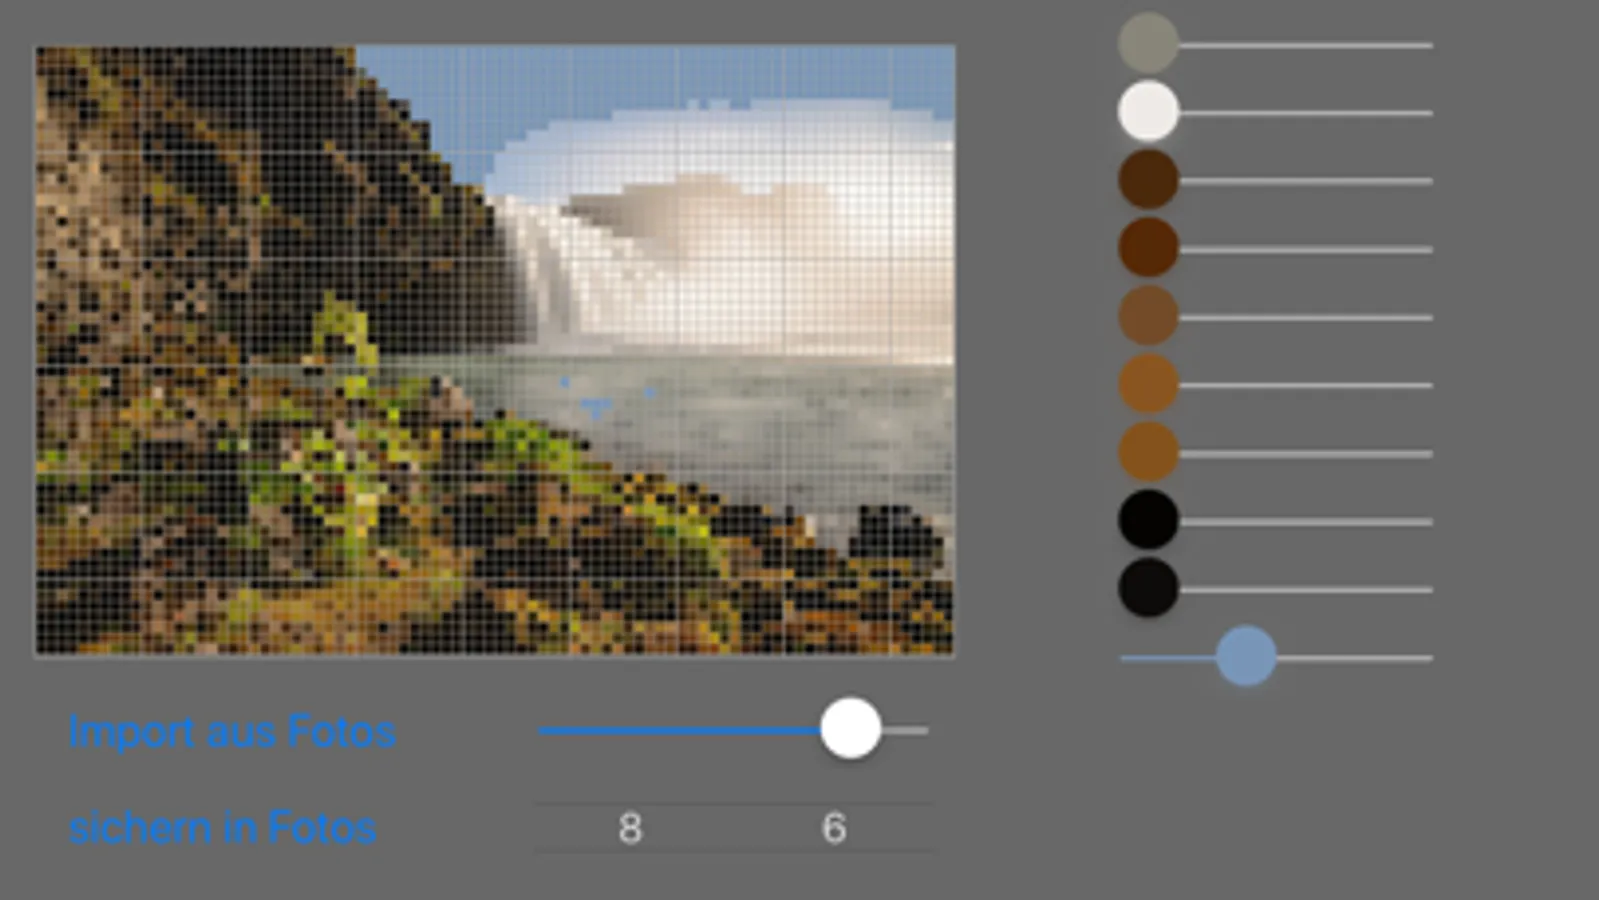This screenshot has height=900, width=1599.
Task: Click sichern in Fotos
Action: point(222,828)
